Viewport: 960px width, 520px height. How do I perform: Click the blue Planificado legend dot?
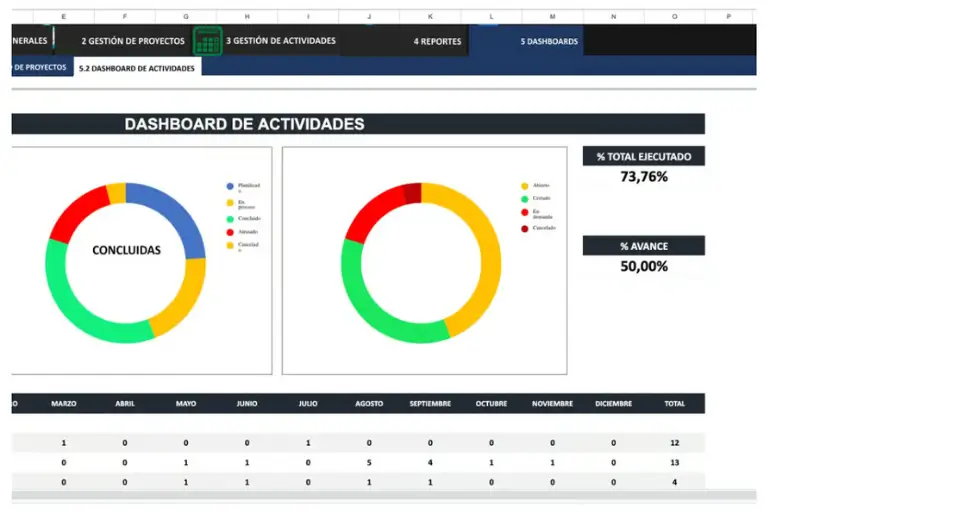click(230, 186)
